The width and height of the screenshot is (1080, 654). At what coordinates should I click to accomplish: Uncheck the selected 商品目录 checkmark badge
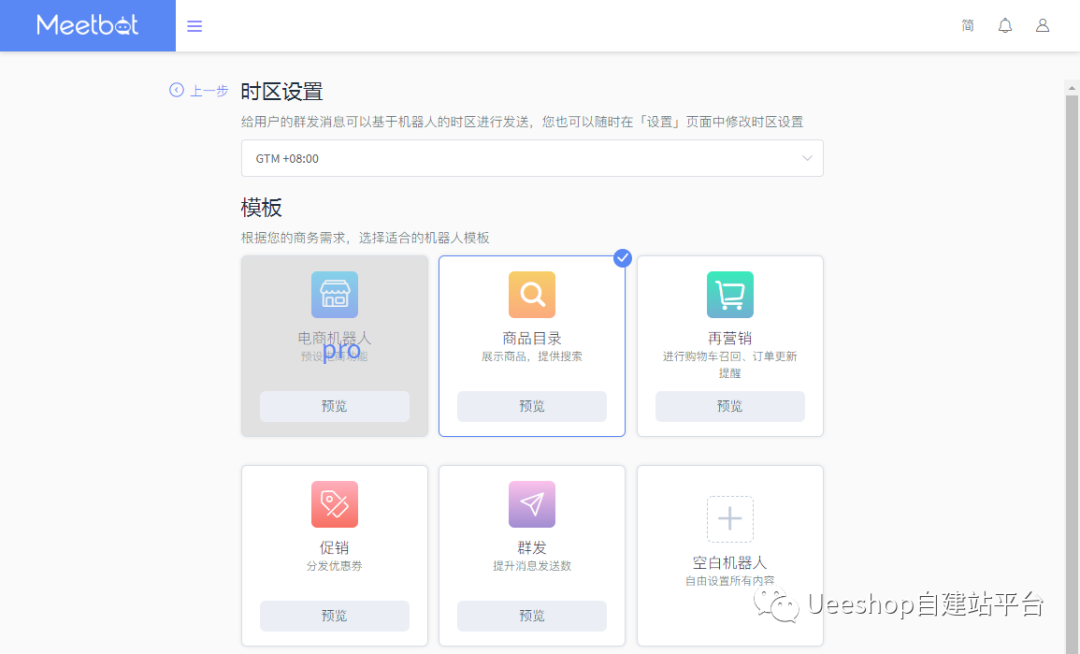pos(622,258)
